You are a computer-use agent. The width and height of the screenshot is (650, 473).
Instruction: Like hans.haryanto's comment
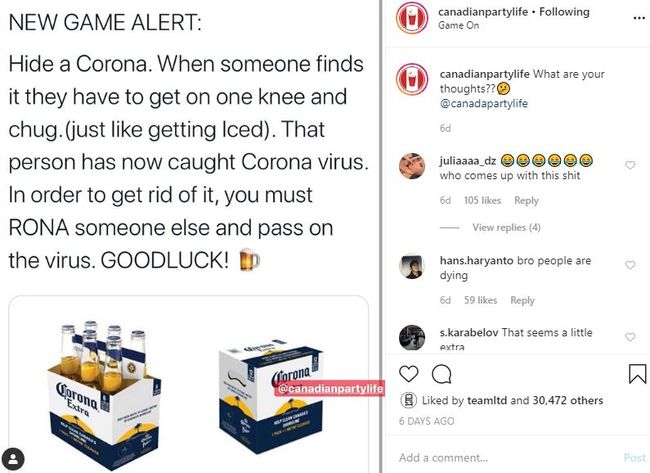(x=630, y=265)
